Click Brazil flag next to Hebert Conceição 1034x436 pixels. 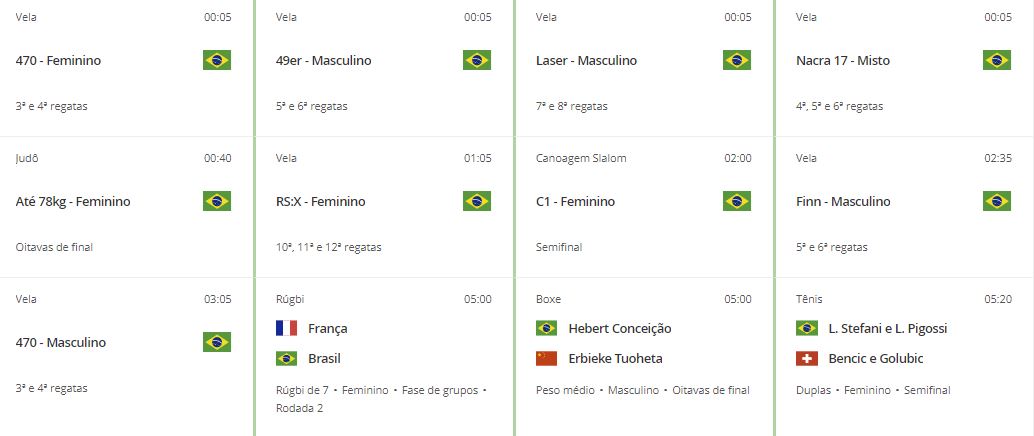(547, 328)
